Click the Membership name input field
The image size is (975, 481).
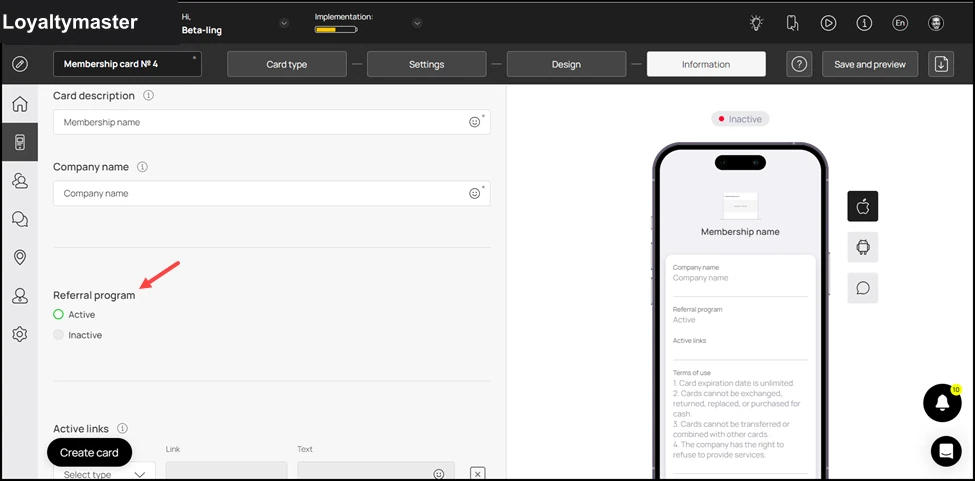point(272,122)
